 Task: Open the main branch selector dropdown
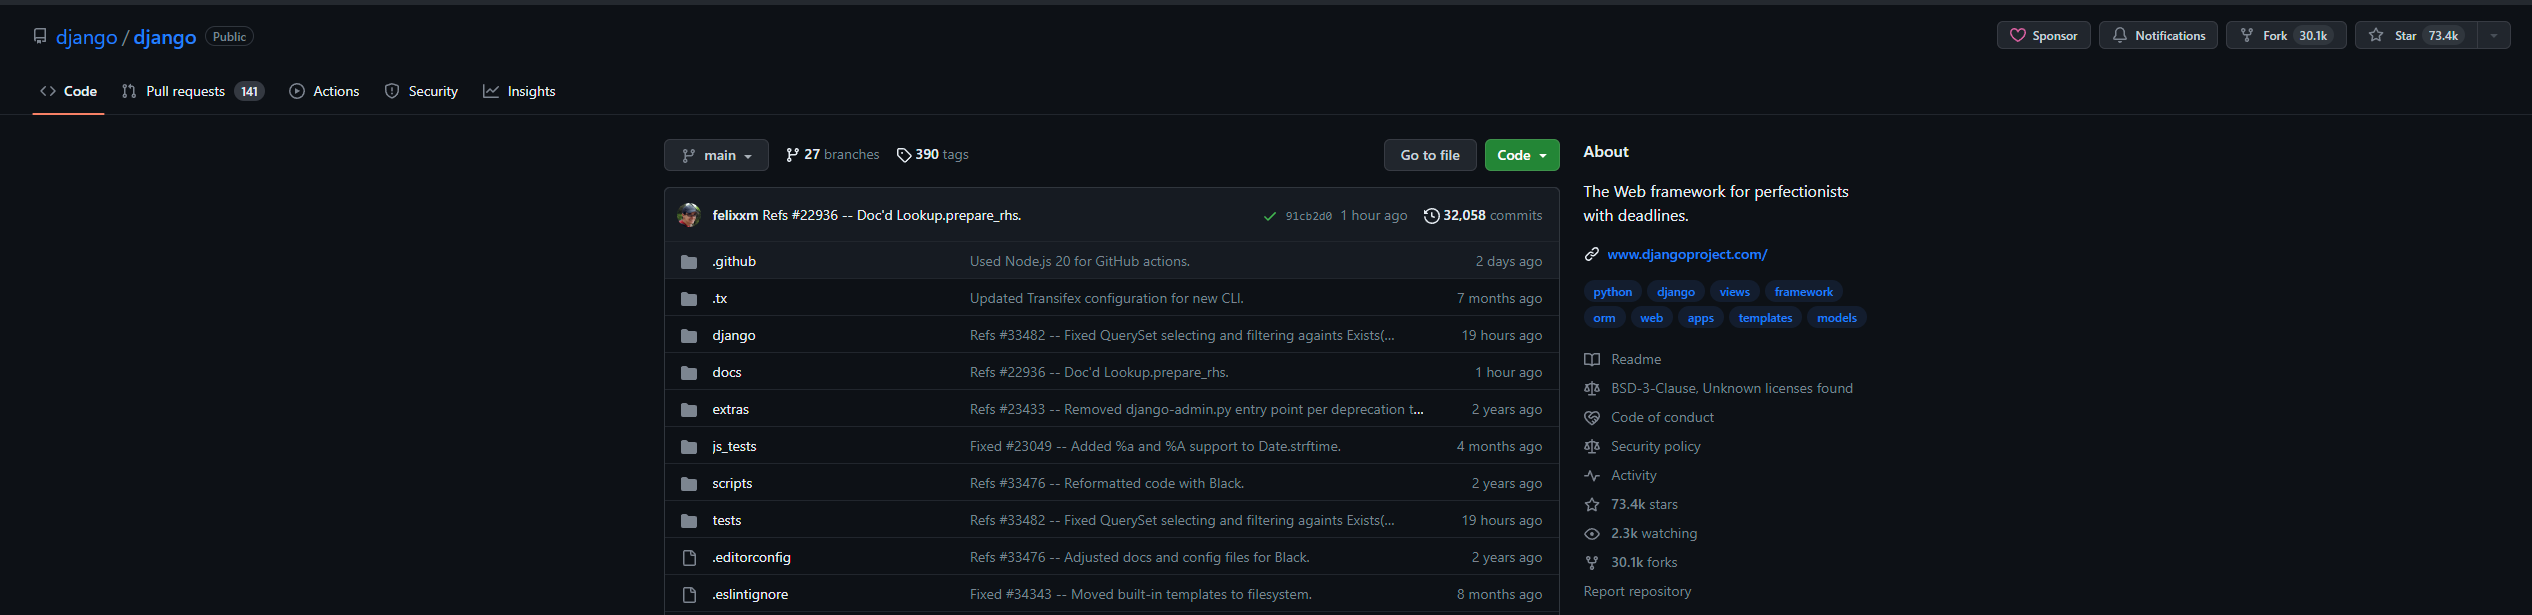(716, 155)
